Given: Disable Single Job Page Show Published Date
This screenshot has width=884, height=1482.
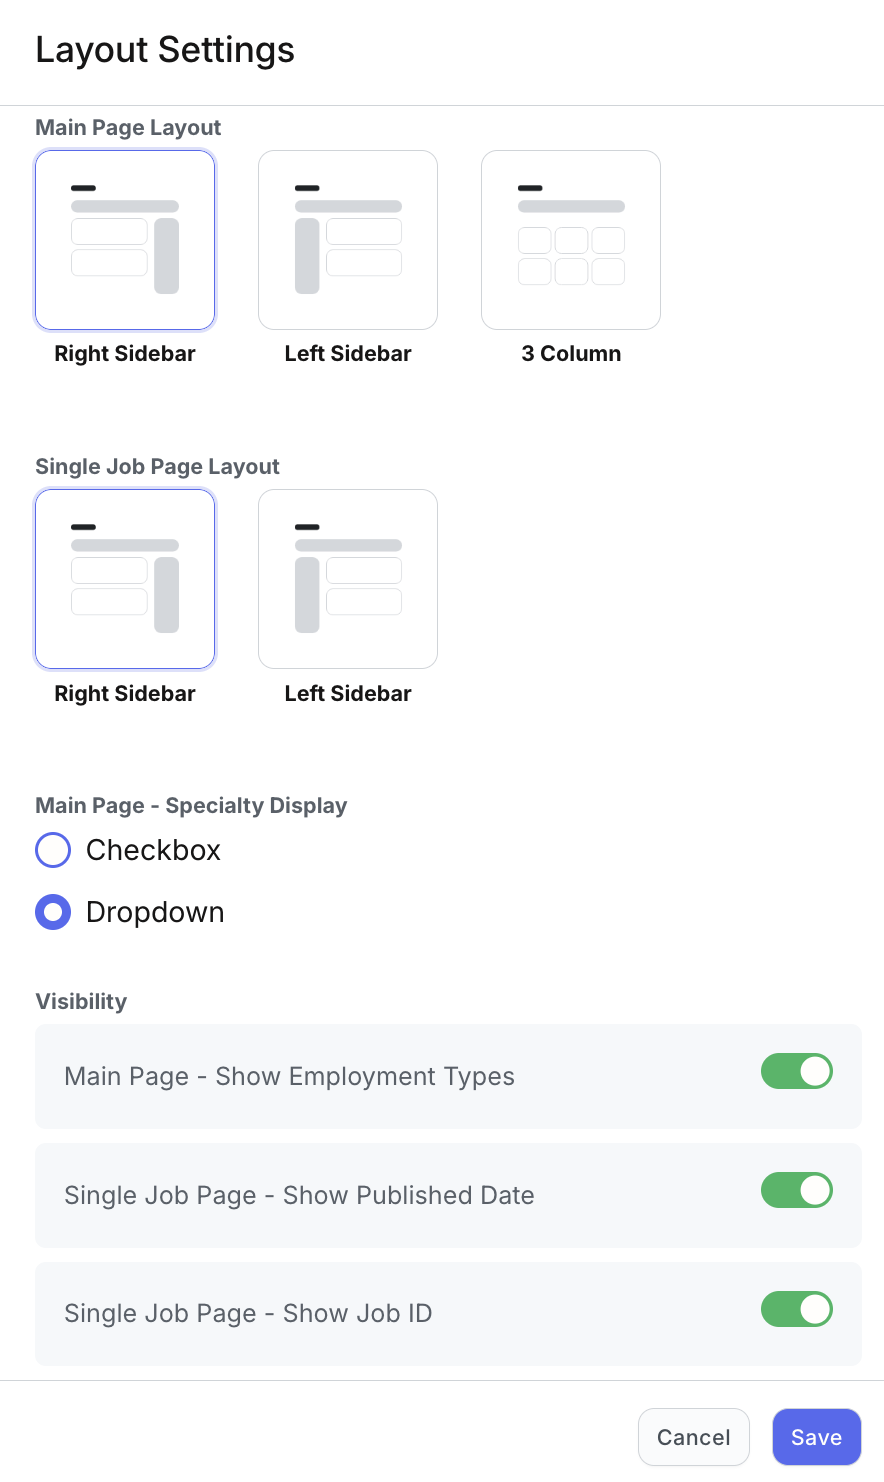Looking at the screenshot, I should [x=797, y=1190].
